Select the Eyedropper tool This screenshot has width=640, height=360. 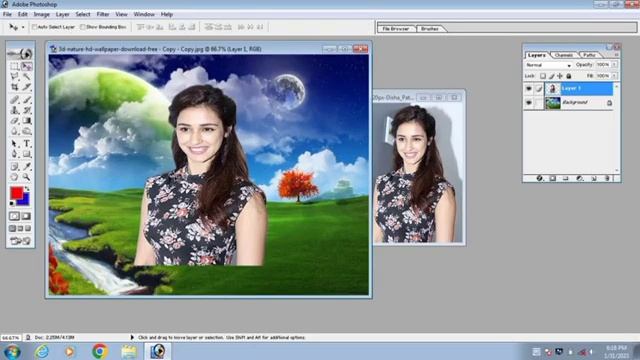coord(27,167)
